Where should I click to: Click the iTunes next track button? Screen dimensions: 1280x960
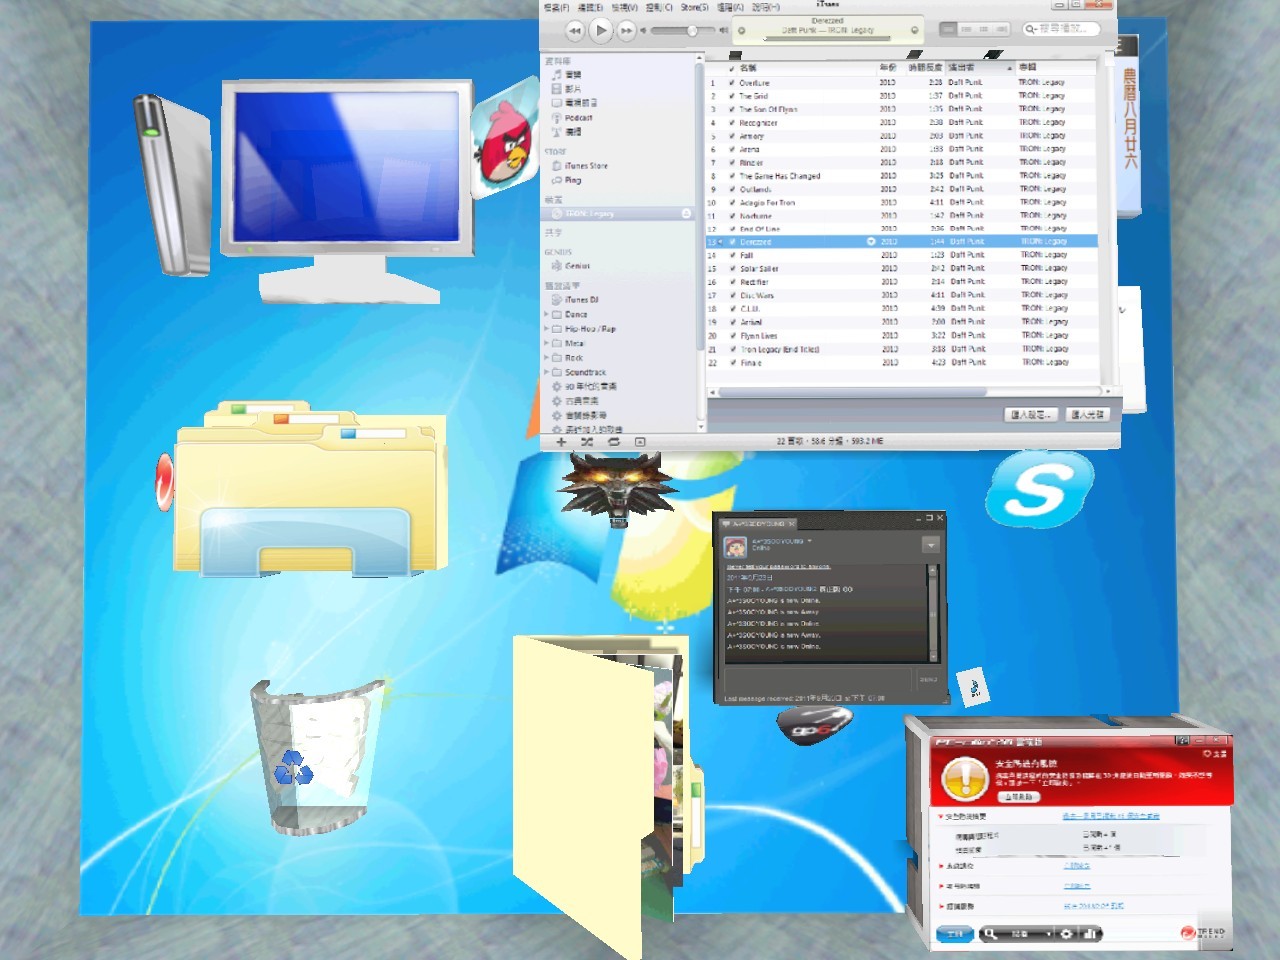[626, 31]
